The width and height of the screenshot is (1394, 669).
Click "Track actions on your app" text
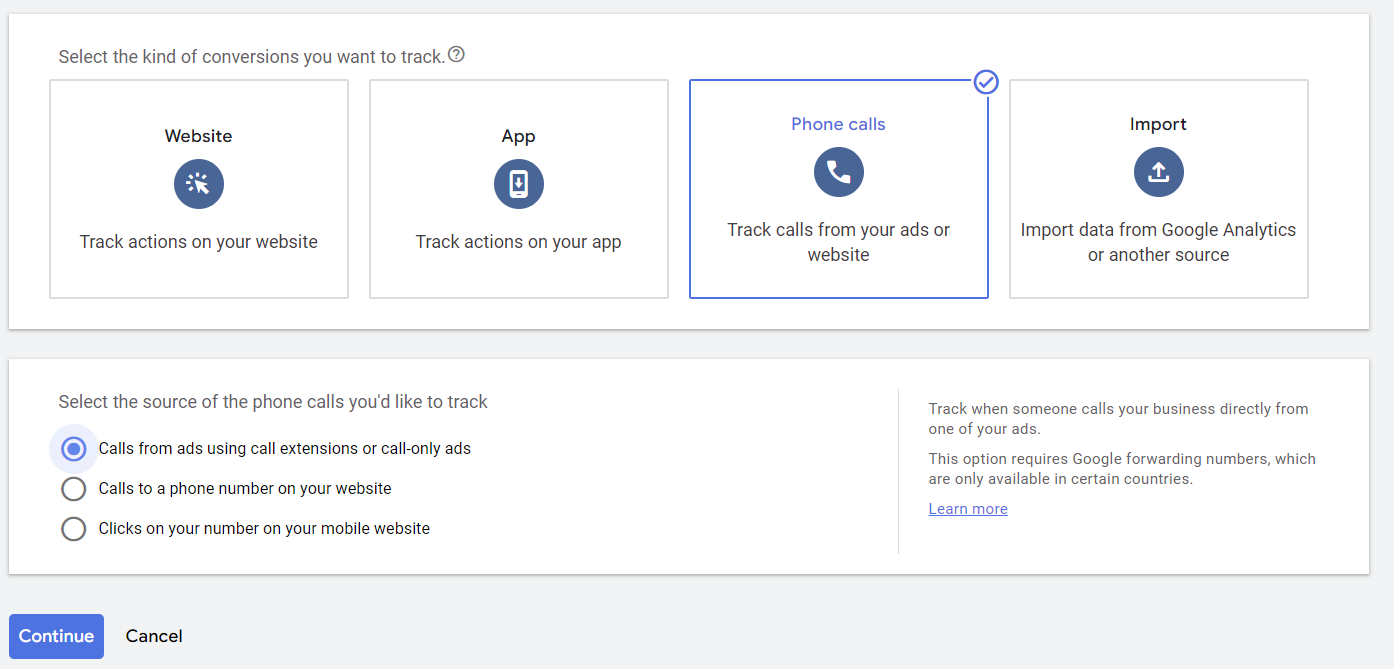pyautogui.click(x=519, y=242)
